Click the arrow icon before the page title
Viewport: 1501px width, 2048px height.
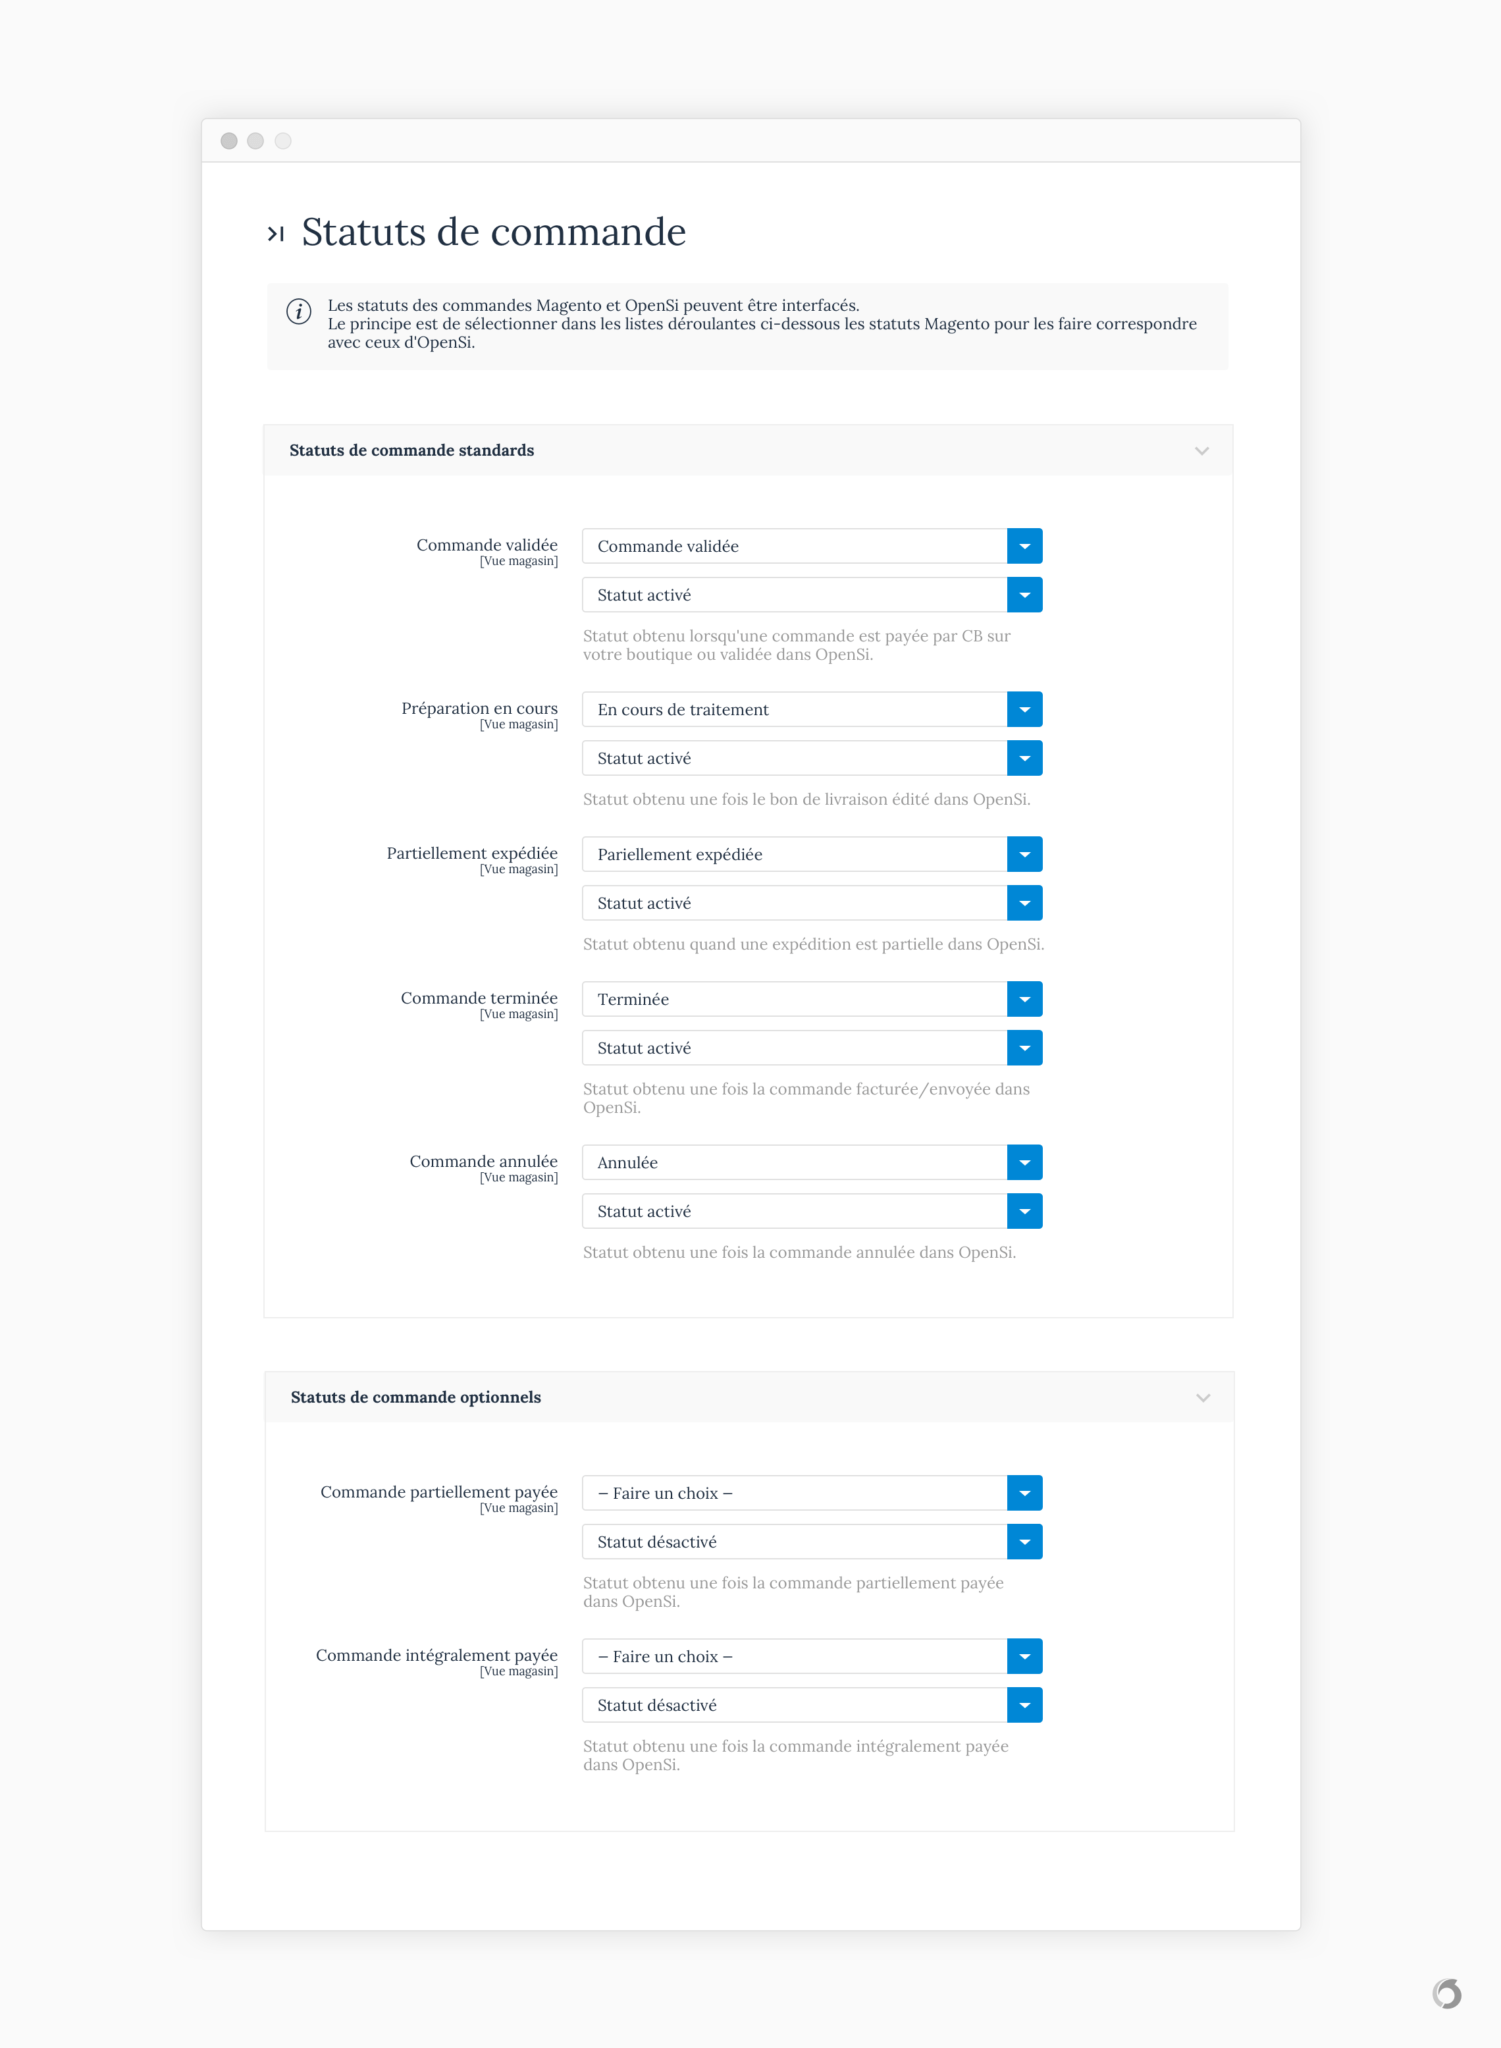276,232
